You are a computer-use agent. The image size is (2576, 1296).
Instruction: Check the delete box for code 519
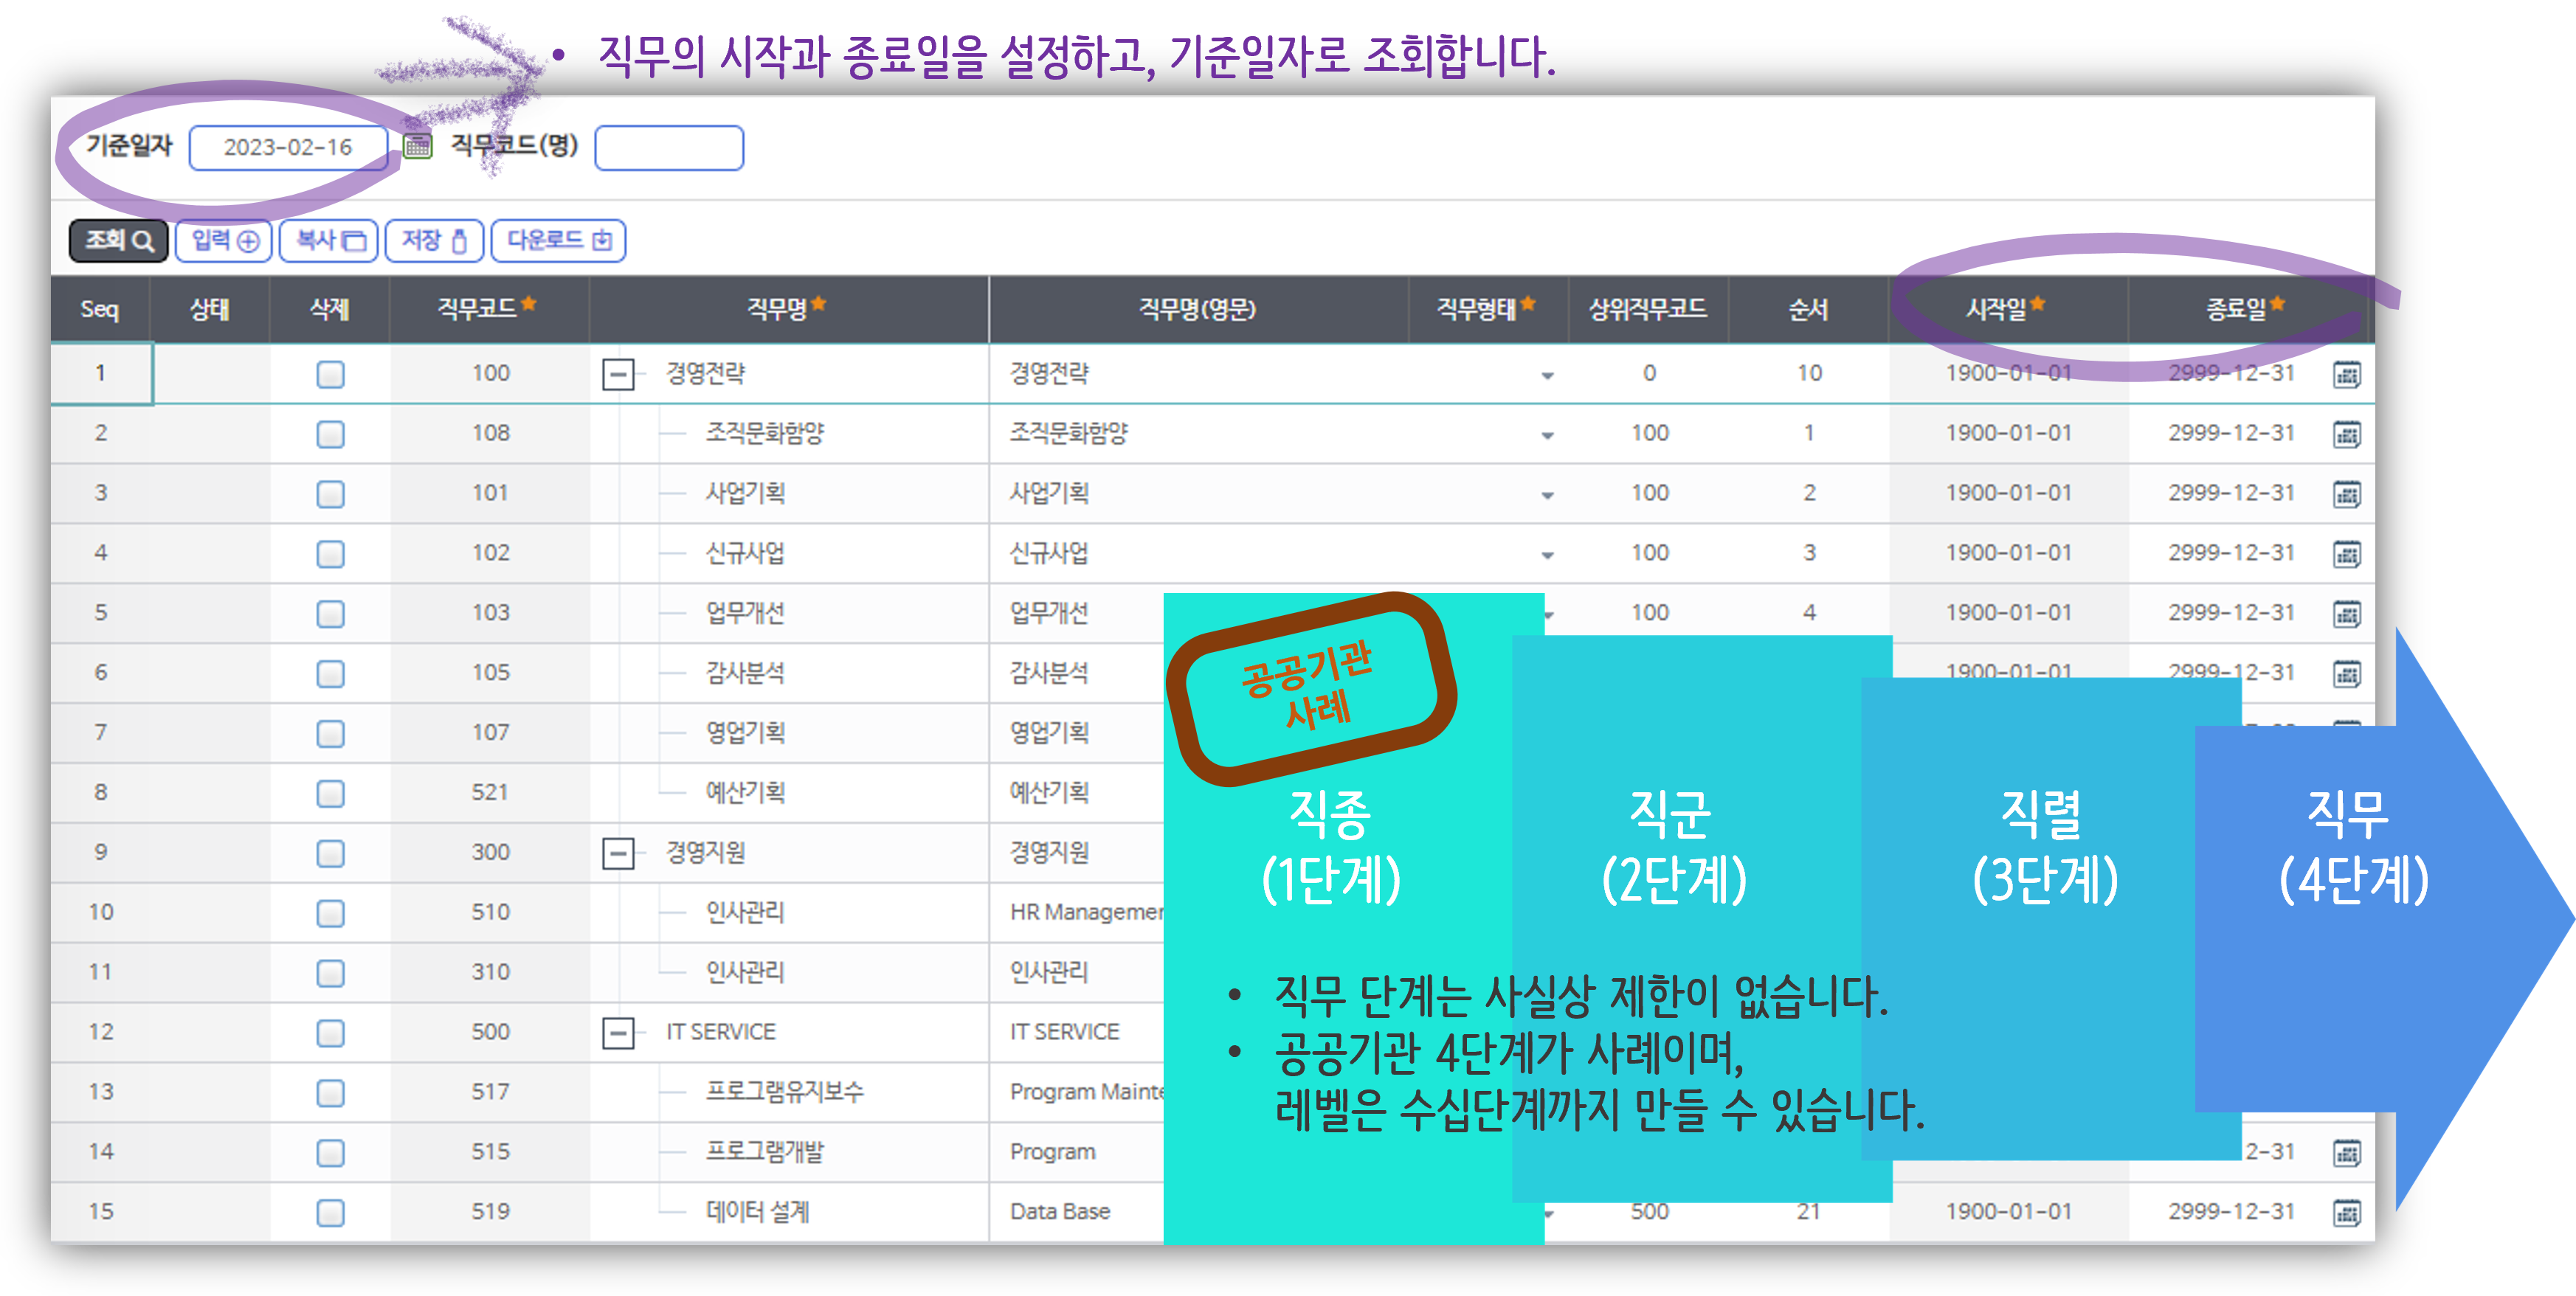pyautogui.click(x=330, y=1212)
